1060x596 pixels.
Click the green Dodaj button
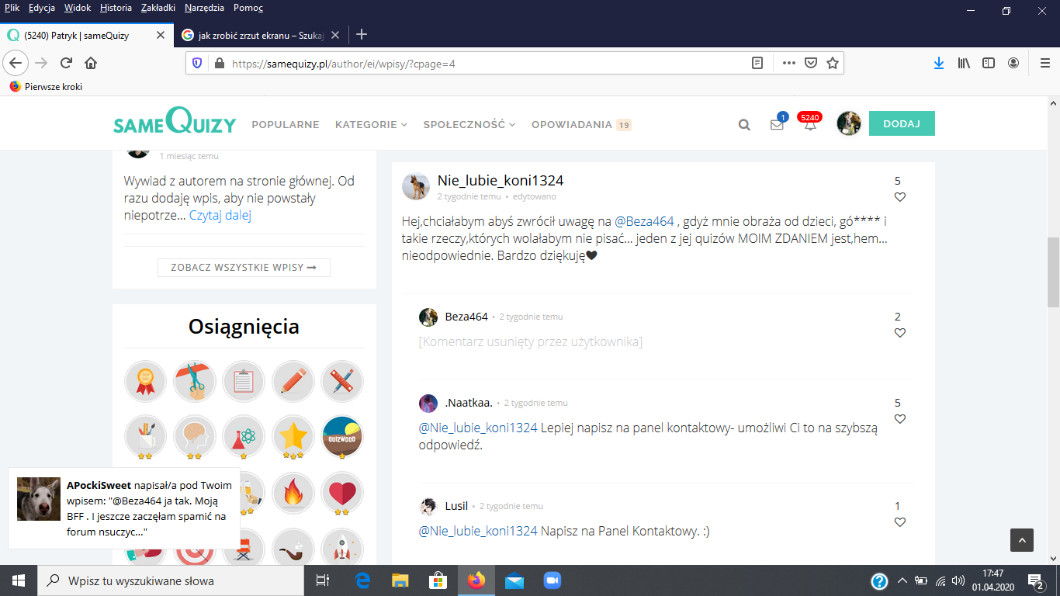click(901, 123)
